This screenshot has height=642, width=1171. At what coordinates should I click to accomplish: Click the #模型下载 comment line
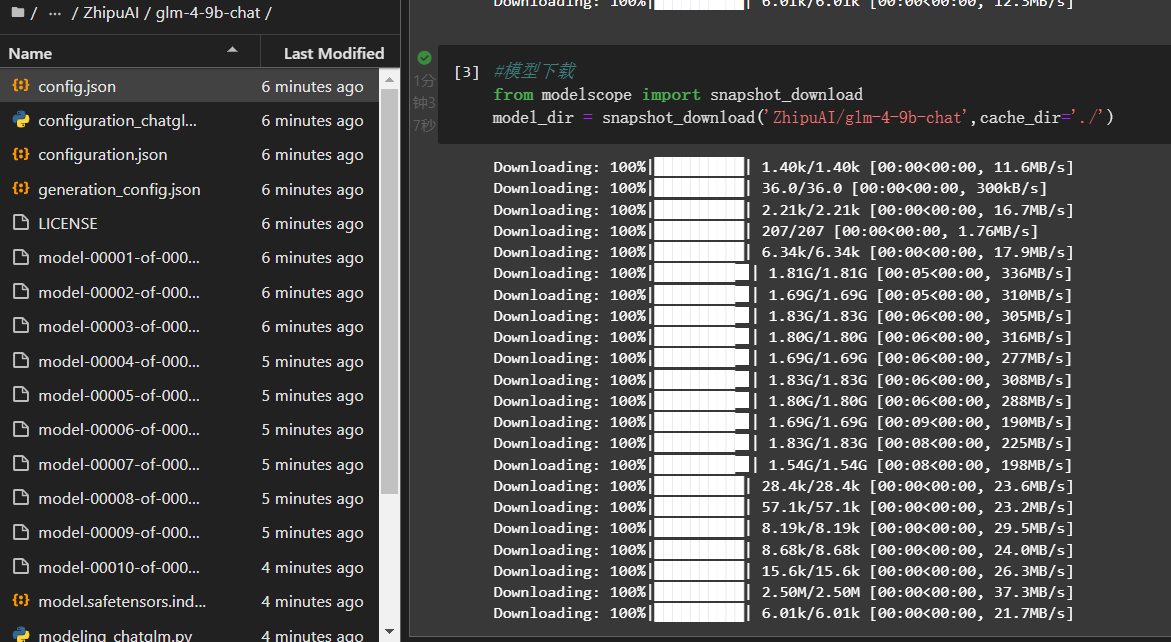pyautogui.click(x=534, y=71)
